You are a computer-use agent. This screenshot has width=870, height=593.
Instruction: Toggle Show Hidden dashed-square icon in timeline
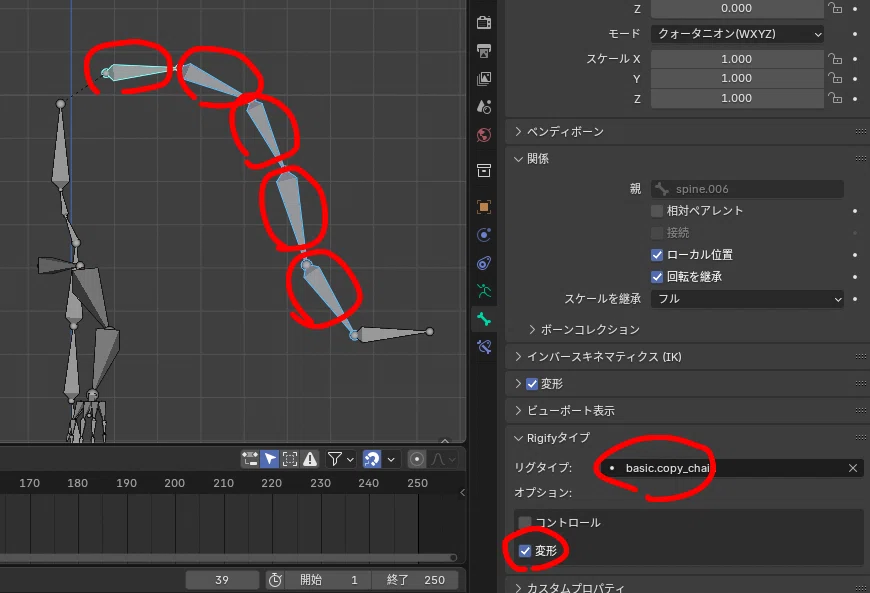click(x=290, y=459)
